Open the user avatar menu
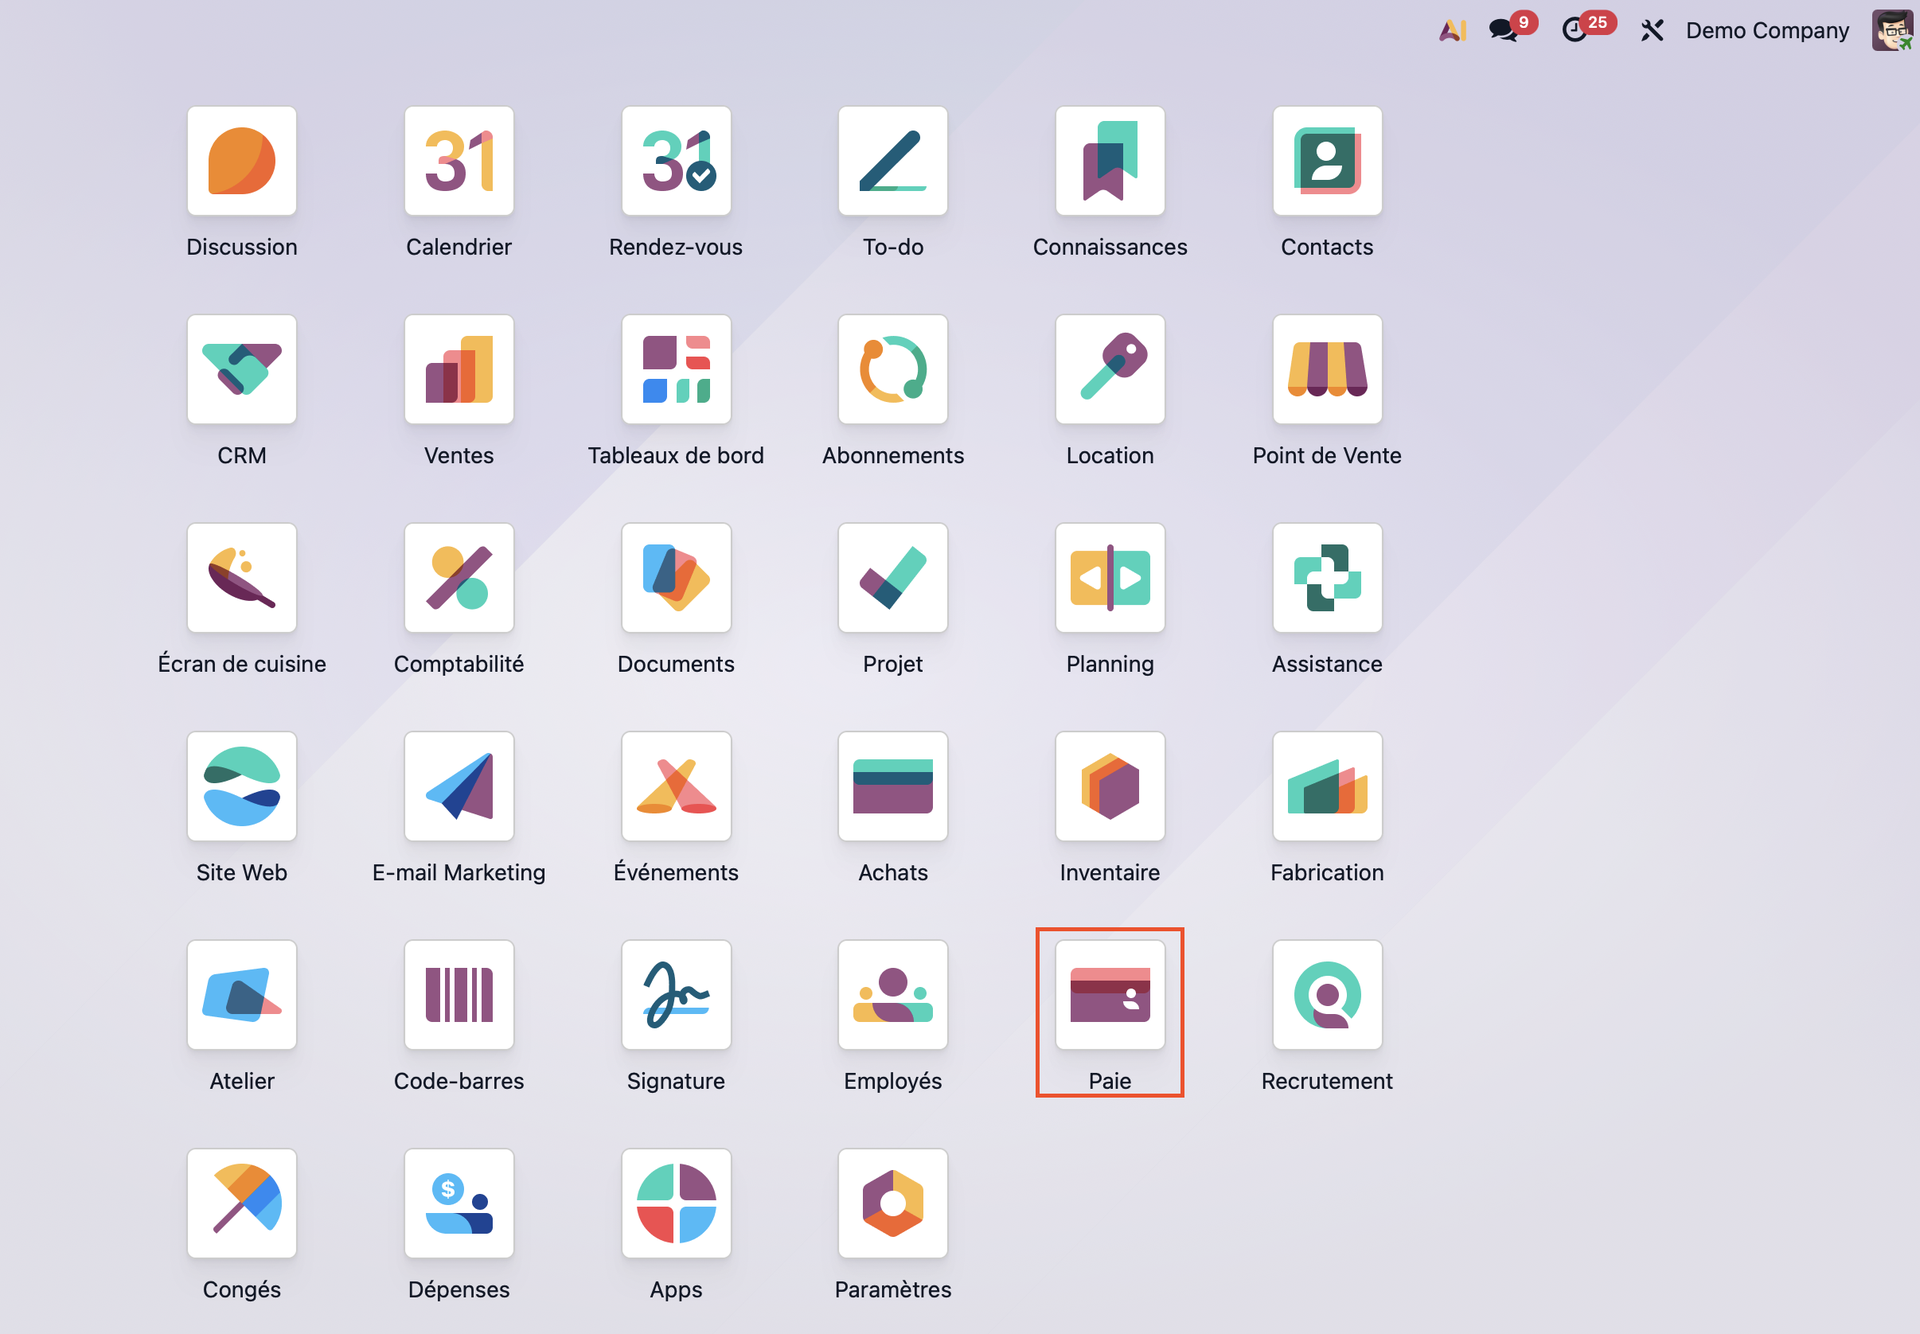This screenshot has height=1334, width=1920. tap(1891, 31)
